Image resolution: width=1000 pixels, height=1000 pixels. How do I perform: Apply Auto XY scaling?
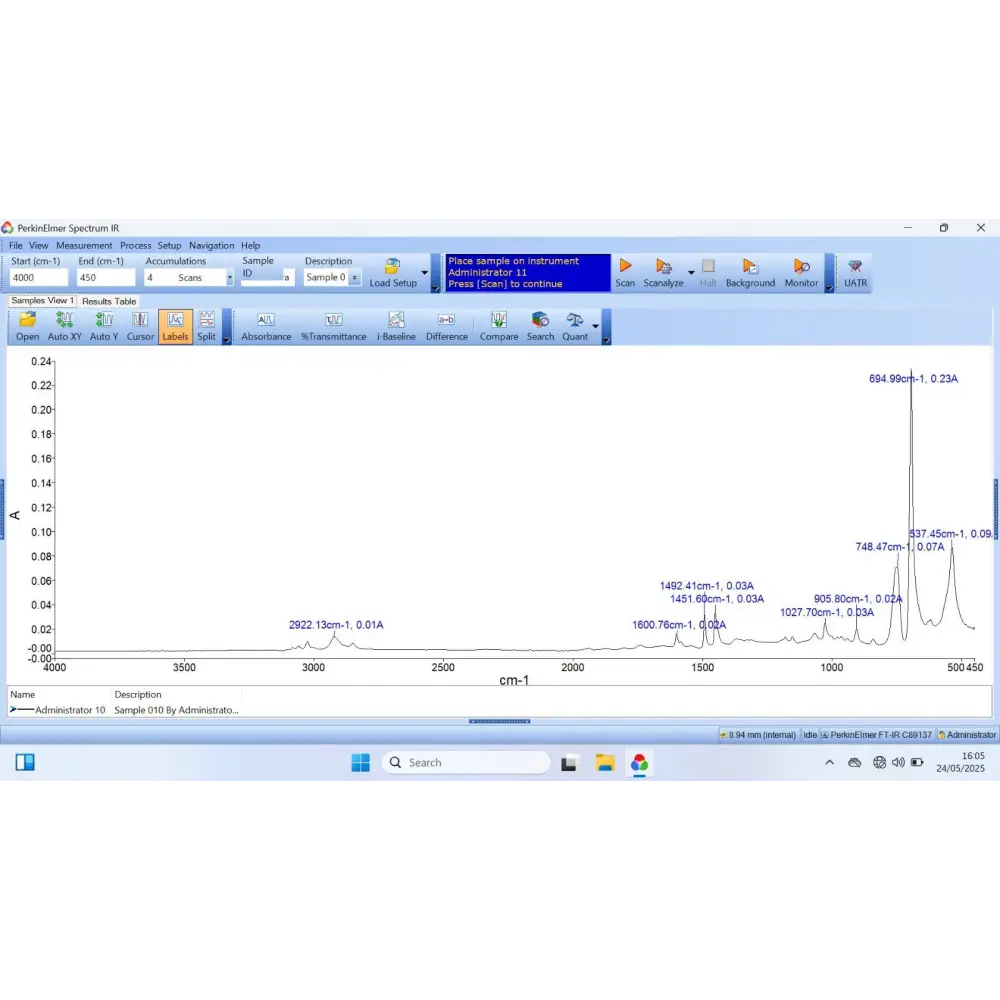(64, 327)
